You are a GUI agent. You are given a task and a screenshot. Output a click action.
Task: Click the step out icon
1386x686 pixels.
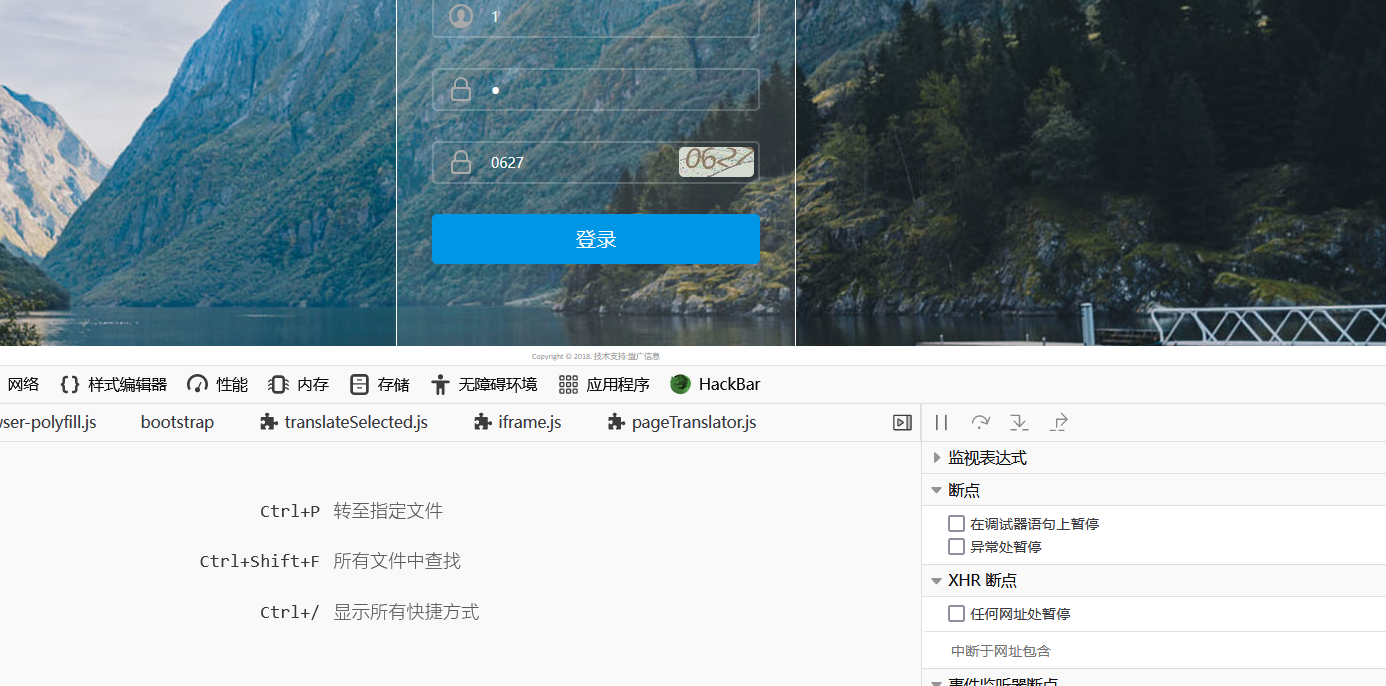click(x=1059, y=423)
